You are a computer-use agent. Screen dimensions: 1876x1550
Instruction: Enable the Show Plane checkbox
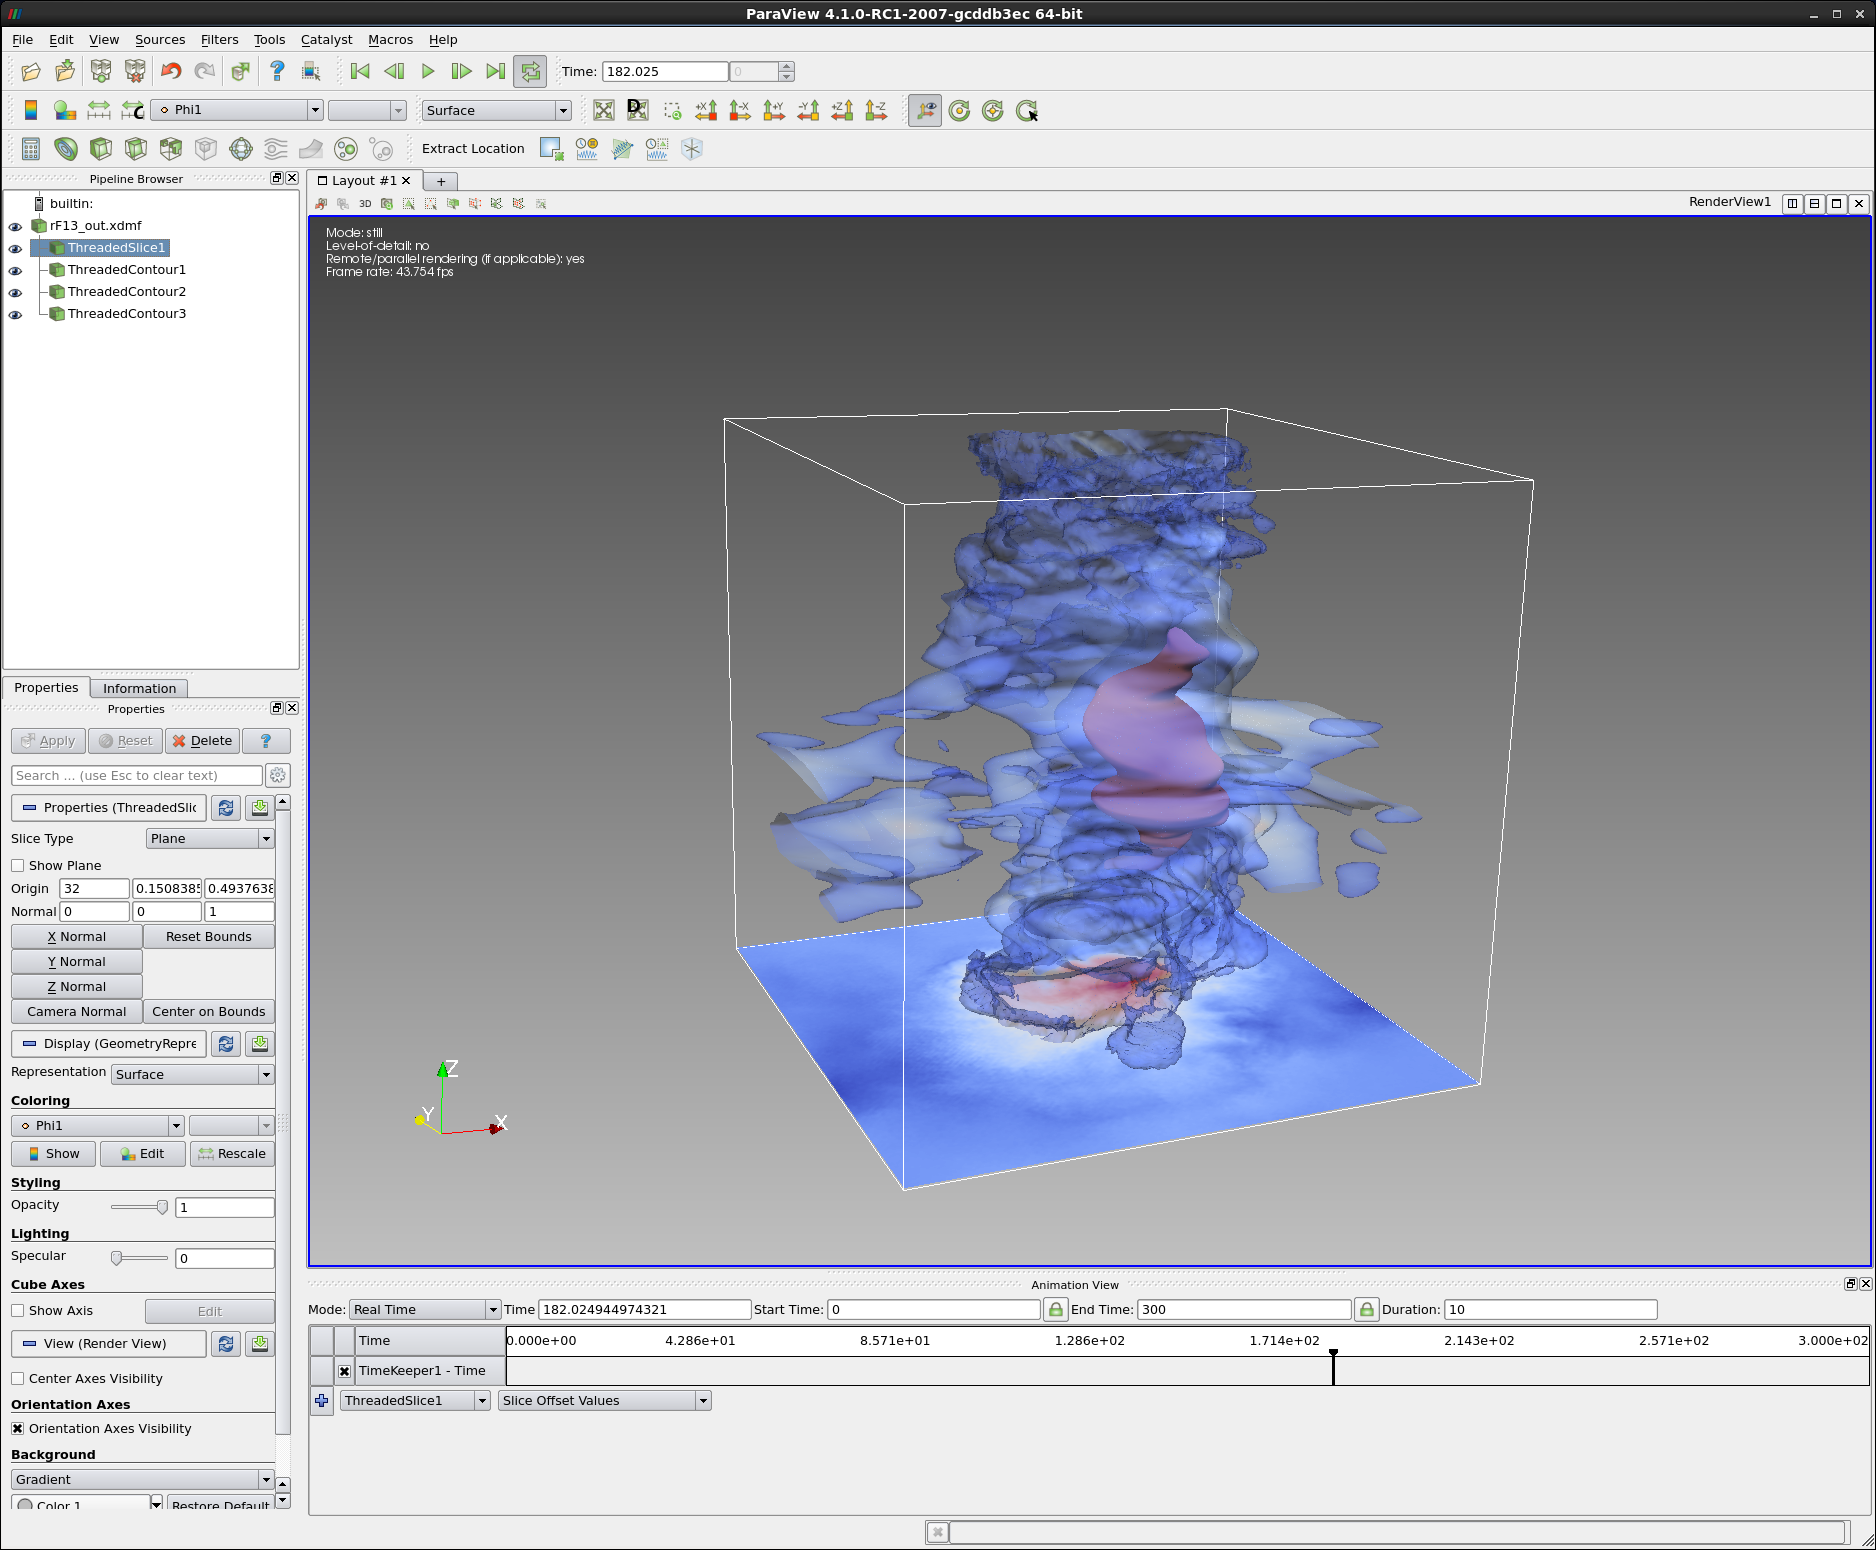(18, 865)
